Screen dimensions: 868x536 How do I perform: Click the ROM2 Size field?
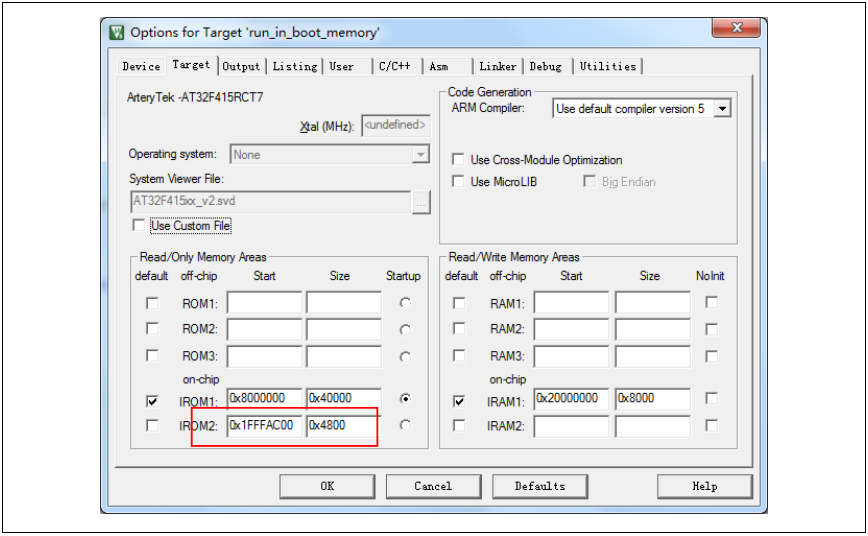[x=344, y=329]
